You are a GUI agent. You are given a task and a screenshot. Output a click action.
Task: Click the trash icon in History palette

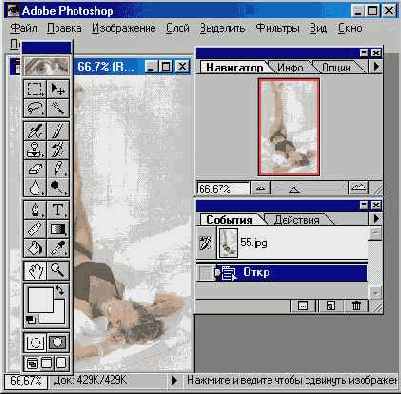pyautogui.click(x=356, y=305)
